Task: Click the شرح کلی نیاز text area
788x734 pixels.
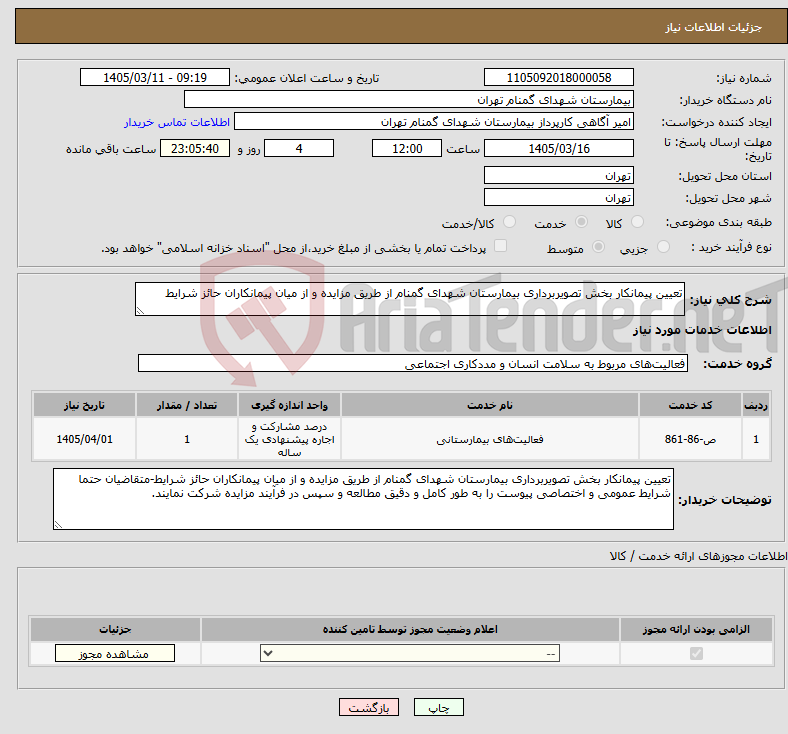Action: point(410,299)
